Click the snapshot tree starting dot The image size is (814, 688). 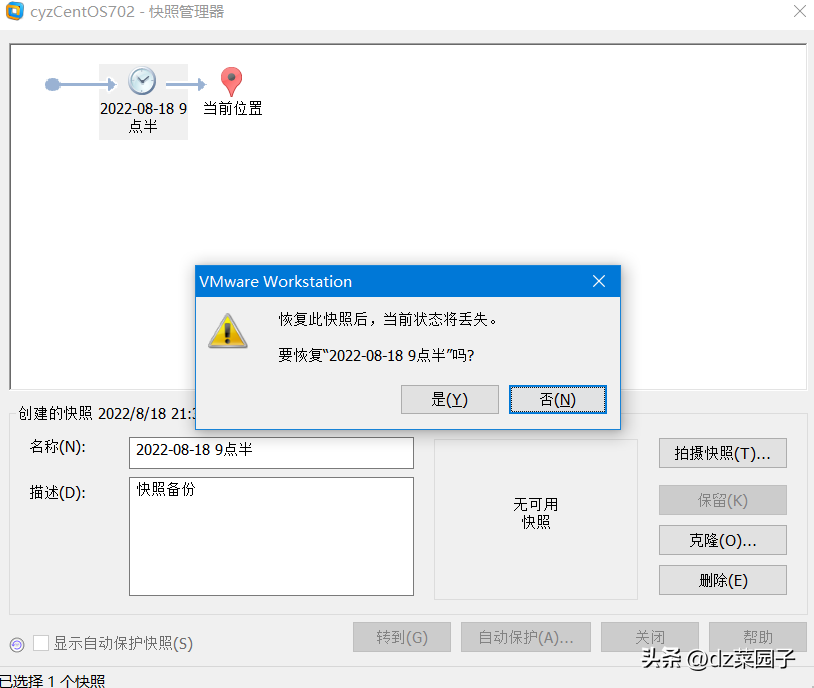(x=52, y=84)
